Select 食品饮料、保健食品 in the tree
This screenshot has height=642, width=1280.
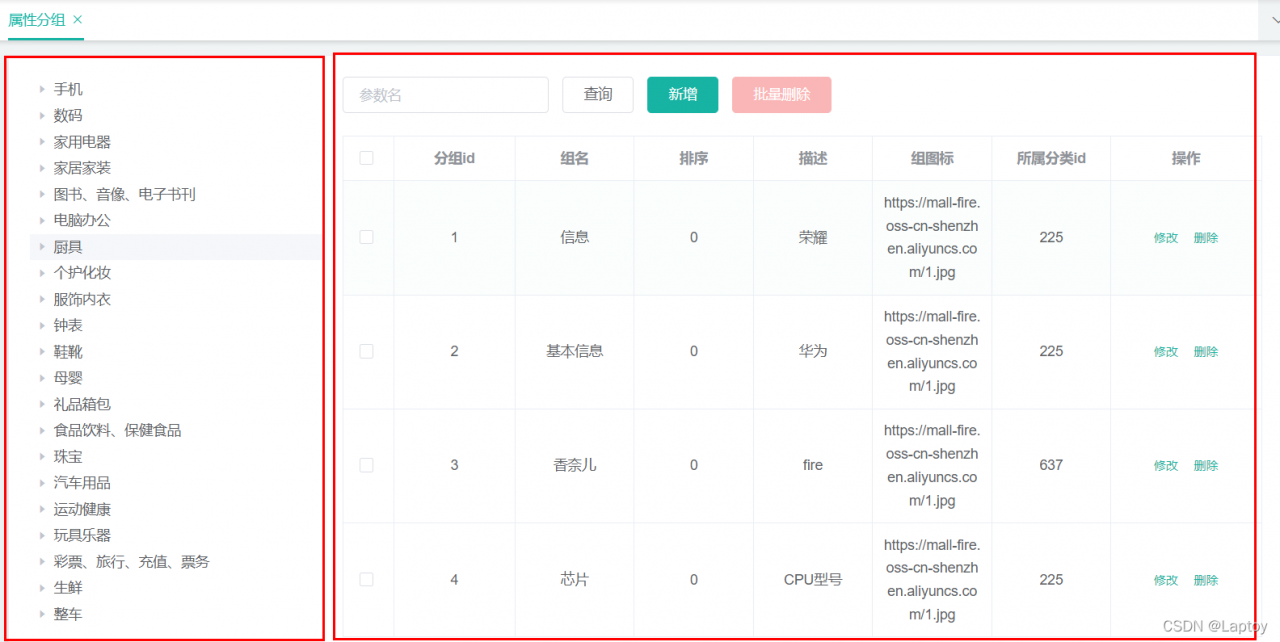click(x=117, y=430)
